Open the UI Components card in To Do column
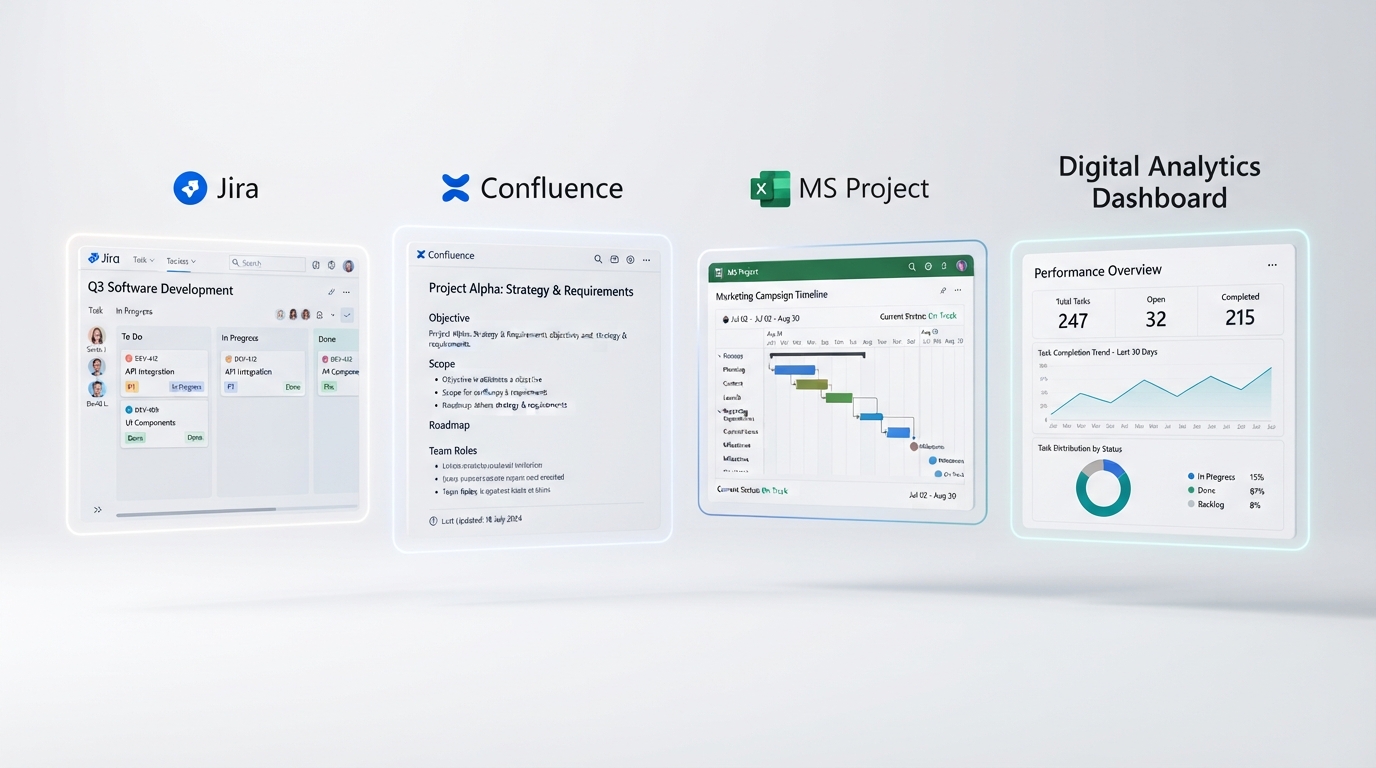 (164, 424)
